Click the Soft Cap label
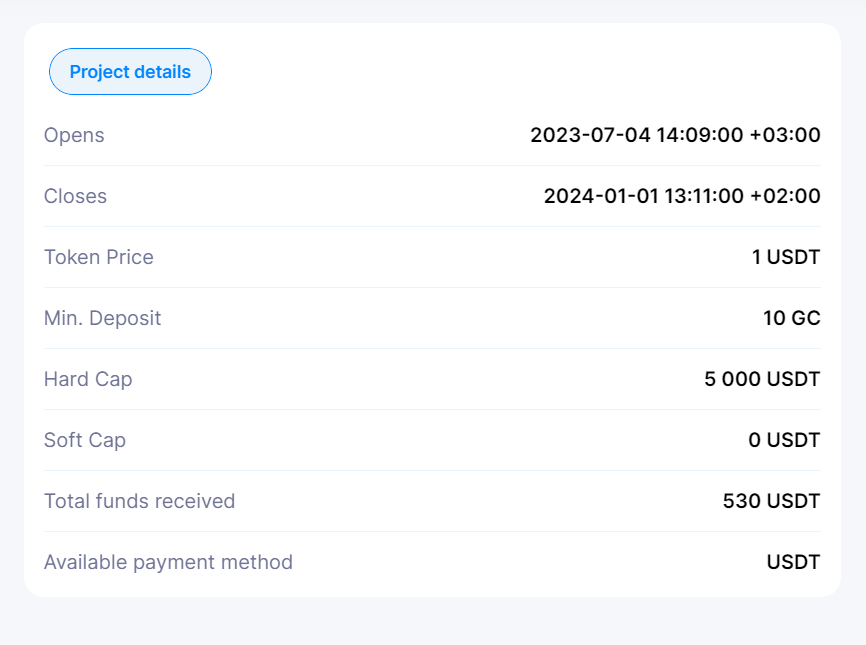Image resolution: width=866 pixels, height=645 pixels. coord(85,440)
